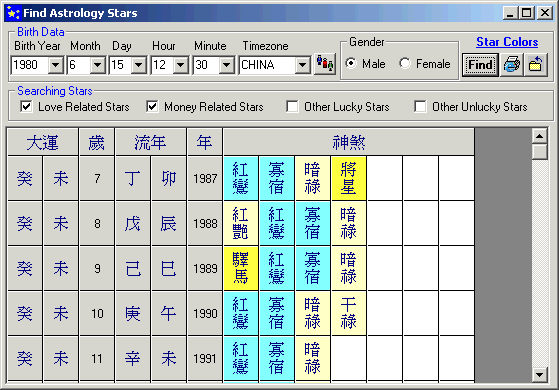Click the star application icon in title bar
Screen dimensions: 559x390
(13, 13)
